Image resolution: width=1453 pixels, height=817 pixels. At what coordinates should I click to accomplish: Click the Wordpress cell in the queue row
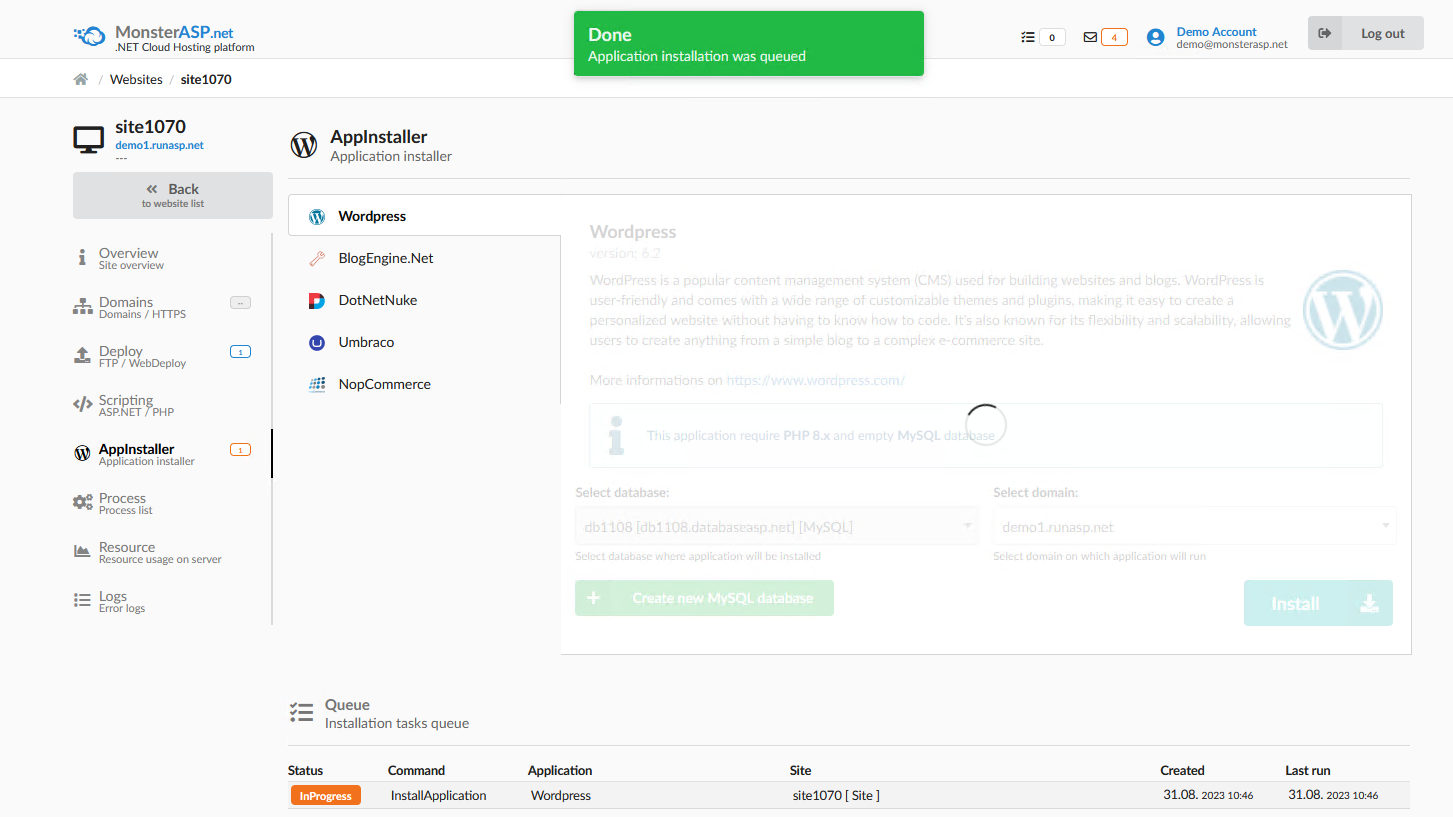(561, 796)
